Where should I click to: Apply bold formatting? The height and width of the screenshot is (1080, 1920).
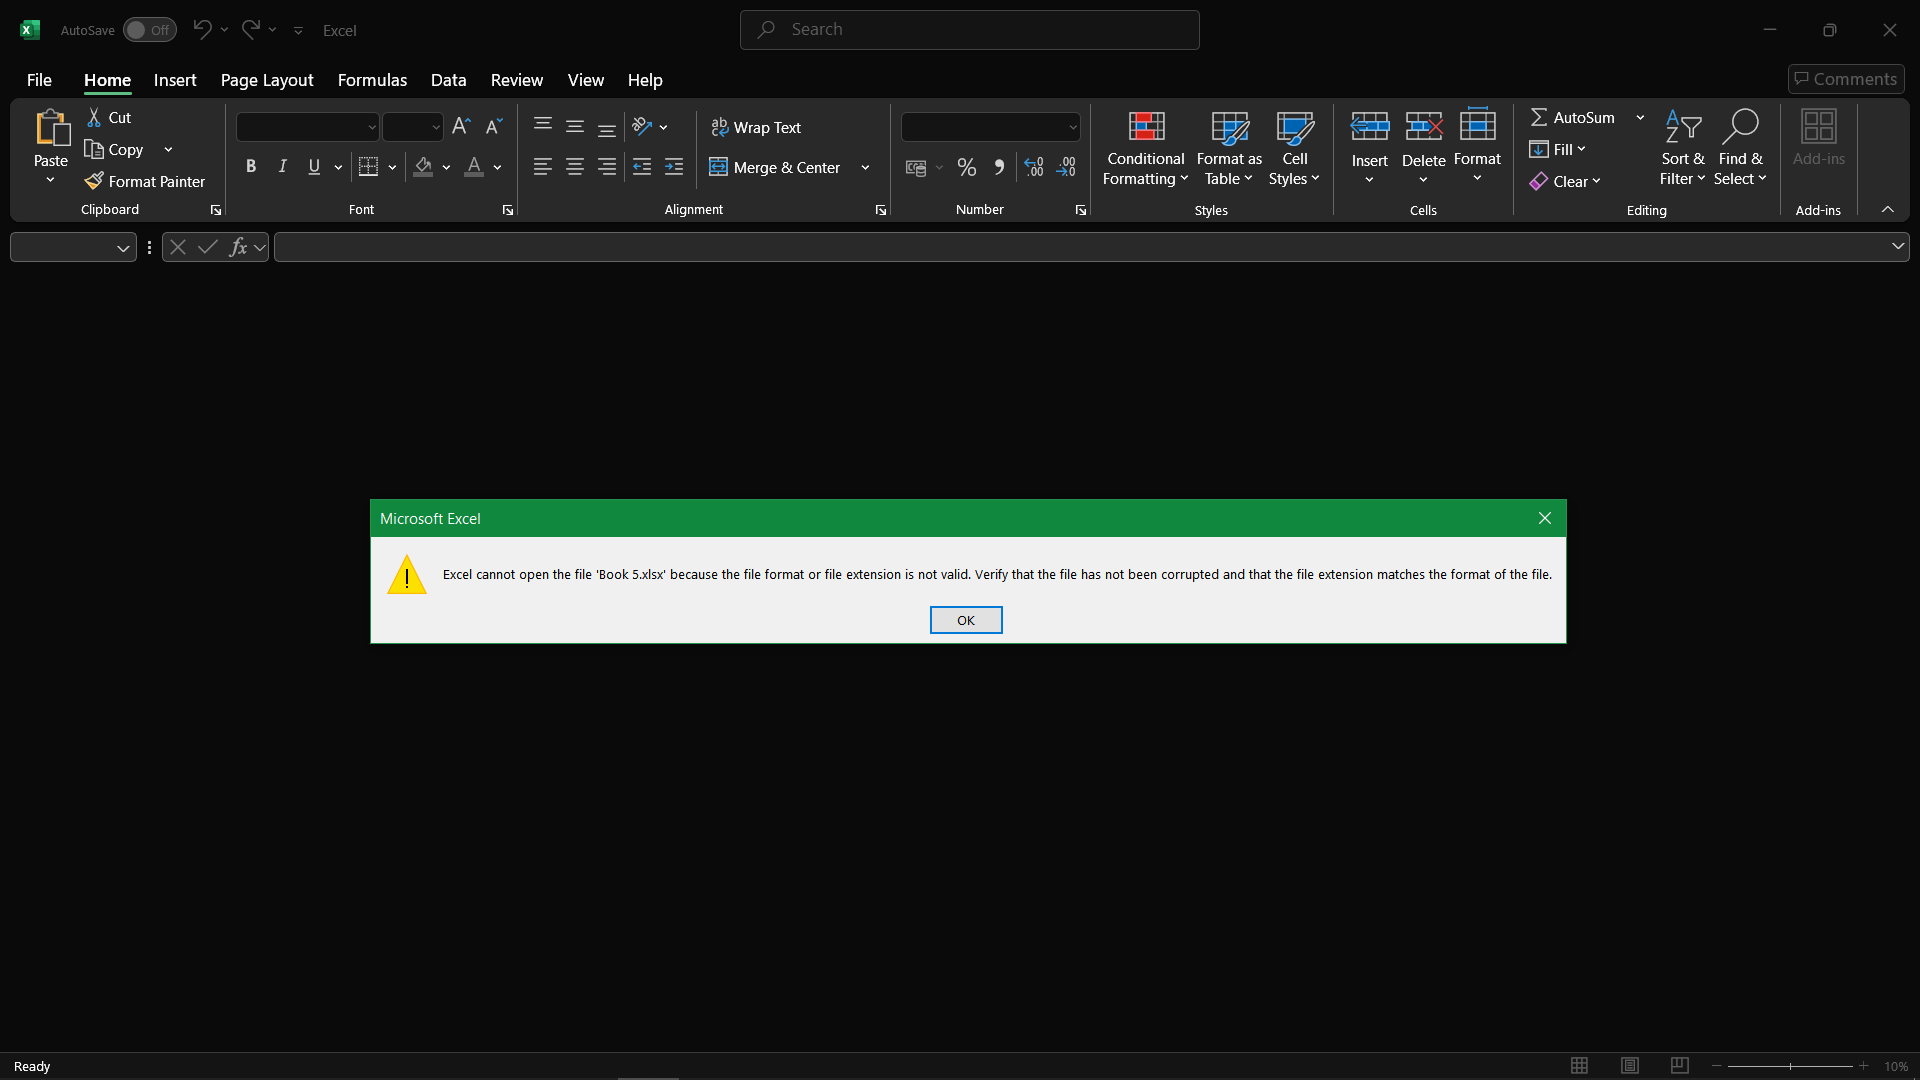pos(251,166)
